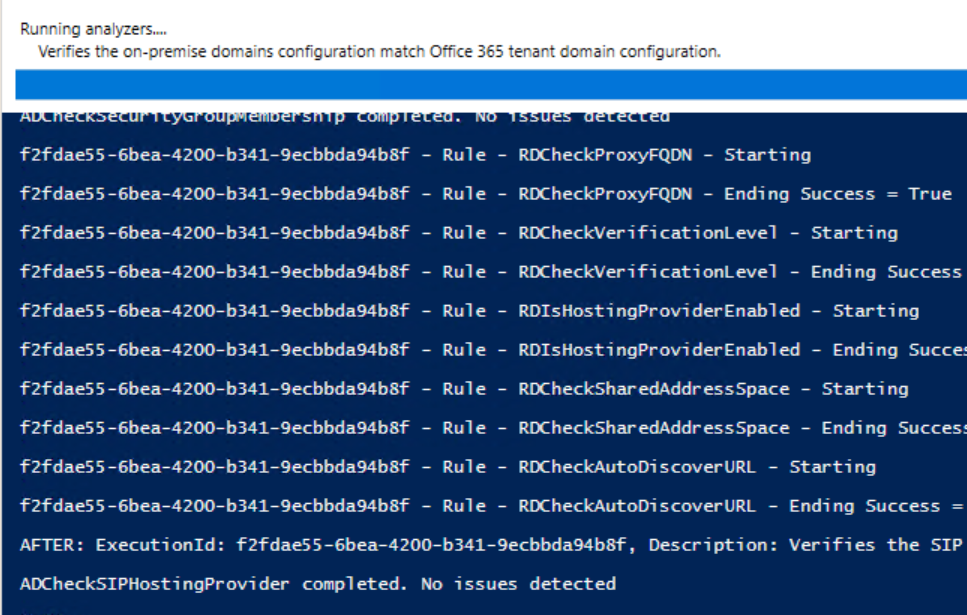Click the blue progress bar
The image size is (967, 615).
point(490,85)
